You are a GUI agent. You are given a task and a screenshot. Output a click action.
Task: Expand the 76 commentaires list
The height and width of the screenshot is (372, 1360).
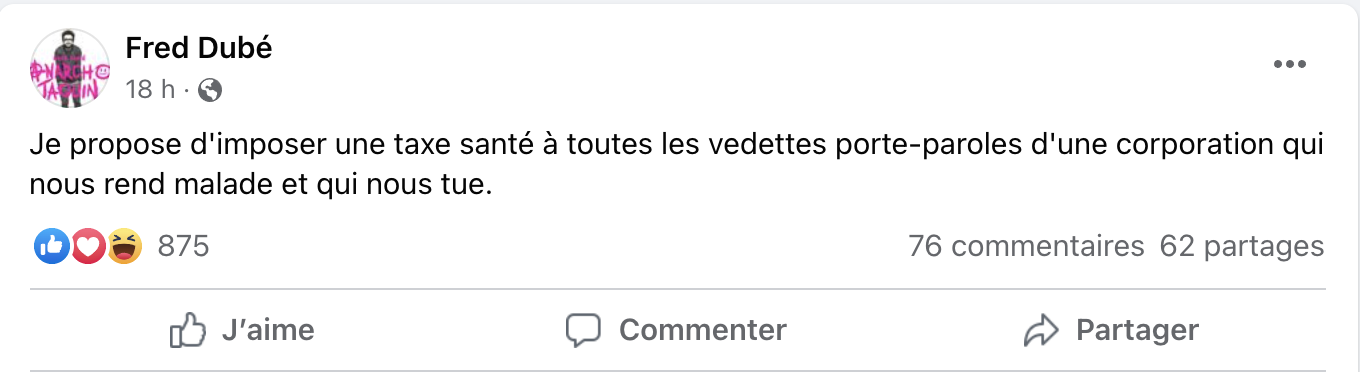[x=1026, y=246]
